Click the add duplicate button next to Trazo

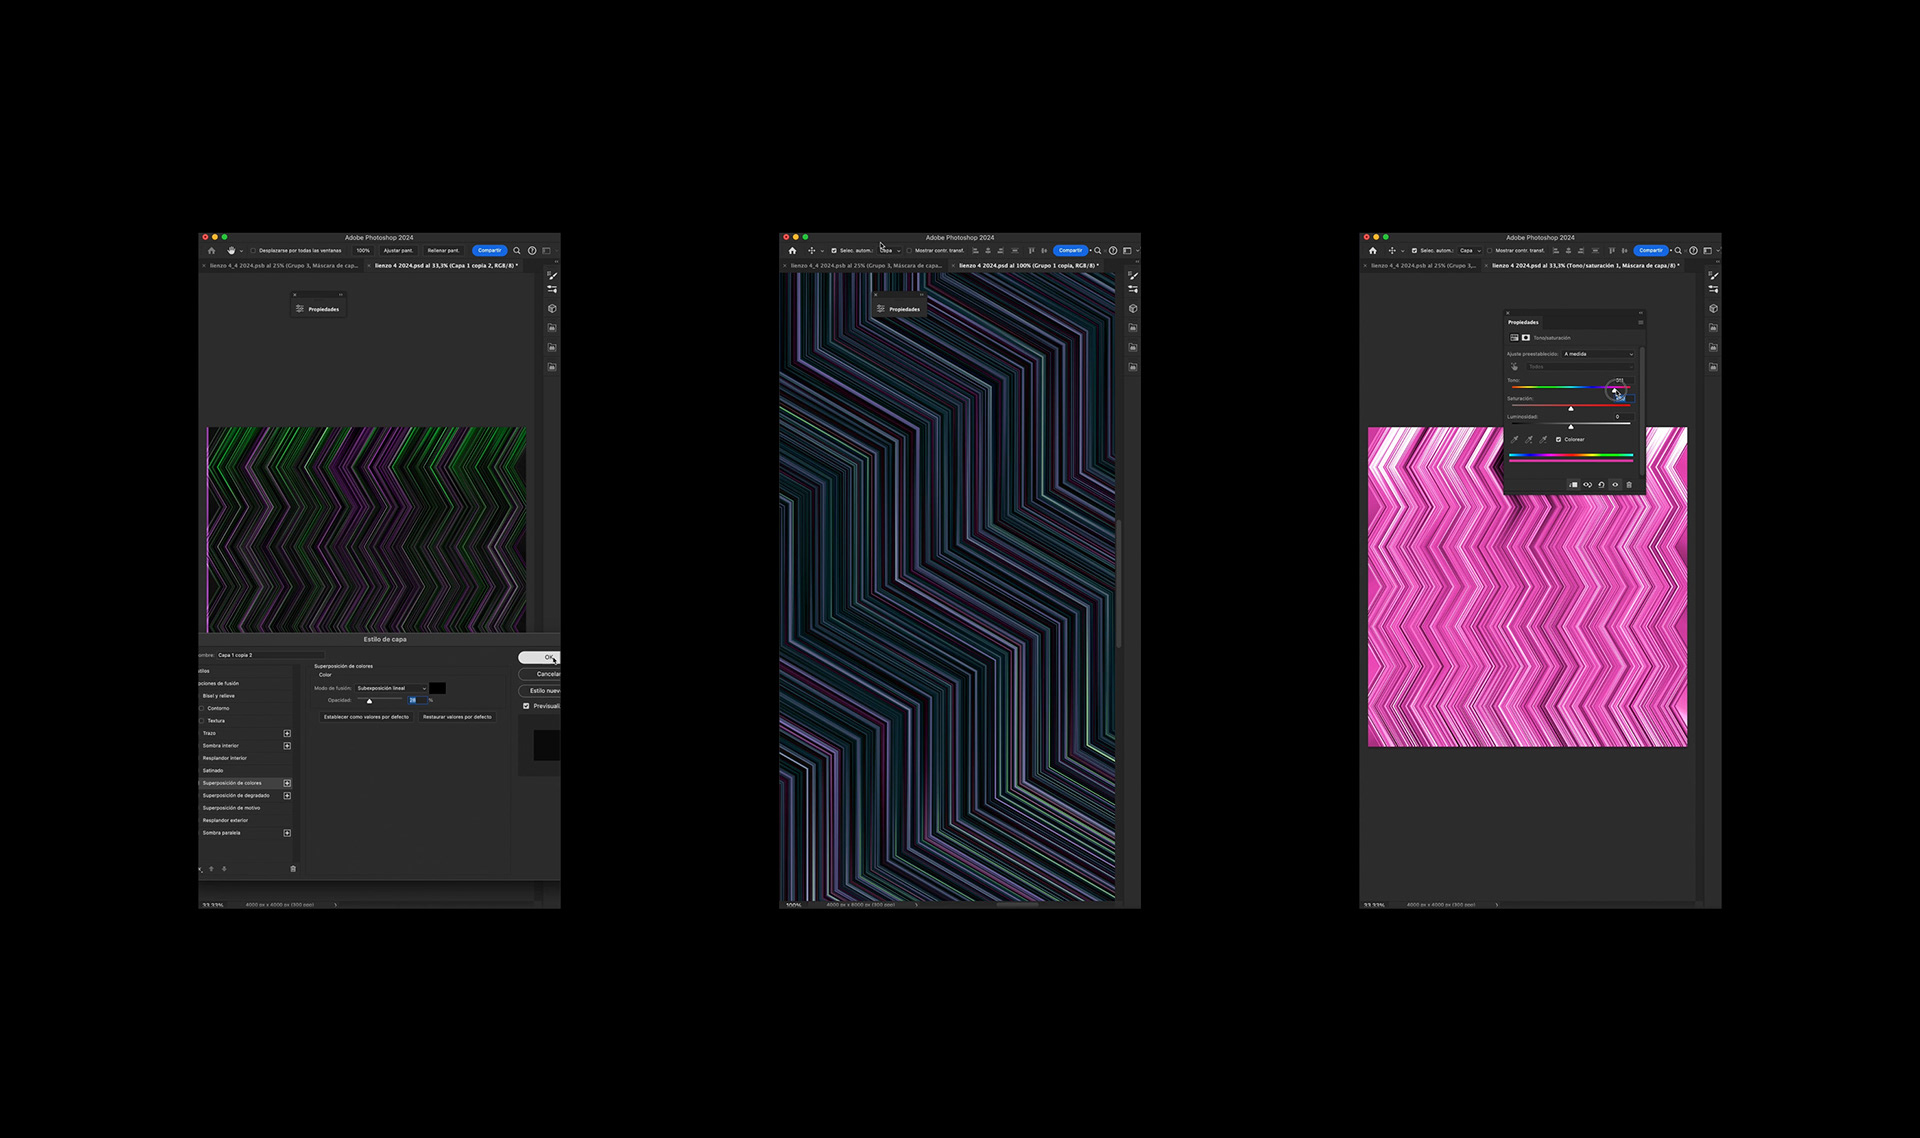click(x=287, y=733)
